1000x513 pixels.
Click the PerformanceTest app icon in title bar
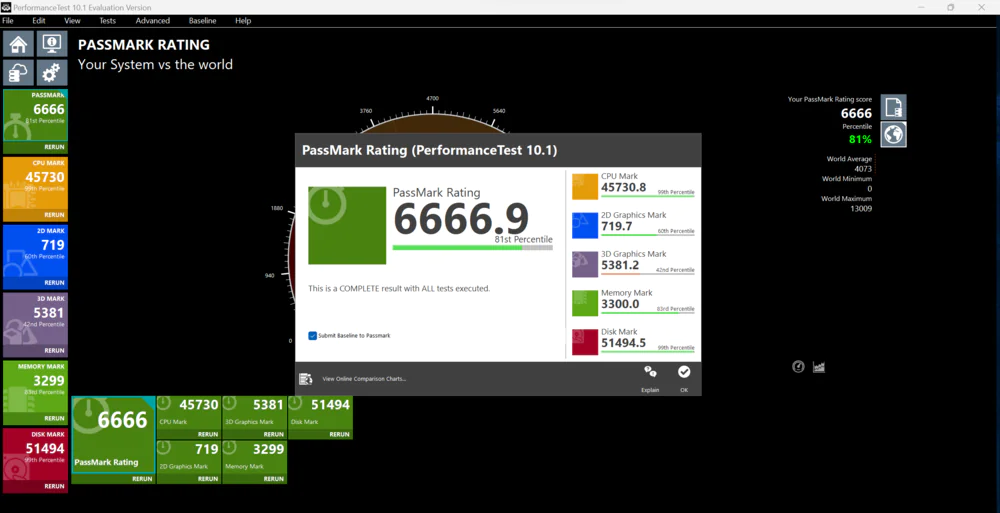coord(6,8)
